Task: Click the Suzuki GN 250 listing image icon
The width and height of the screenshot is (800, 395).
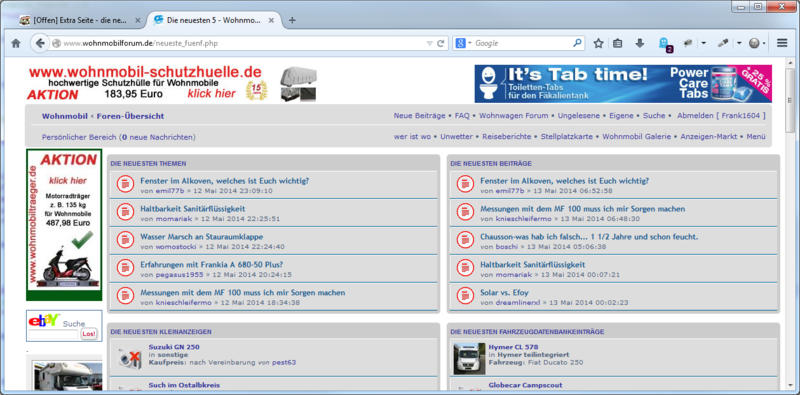Action: pos(130,358)
